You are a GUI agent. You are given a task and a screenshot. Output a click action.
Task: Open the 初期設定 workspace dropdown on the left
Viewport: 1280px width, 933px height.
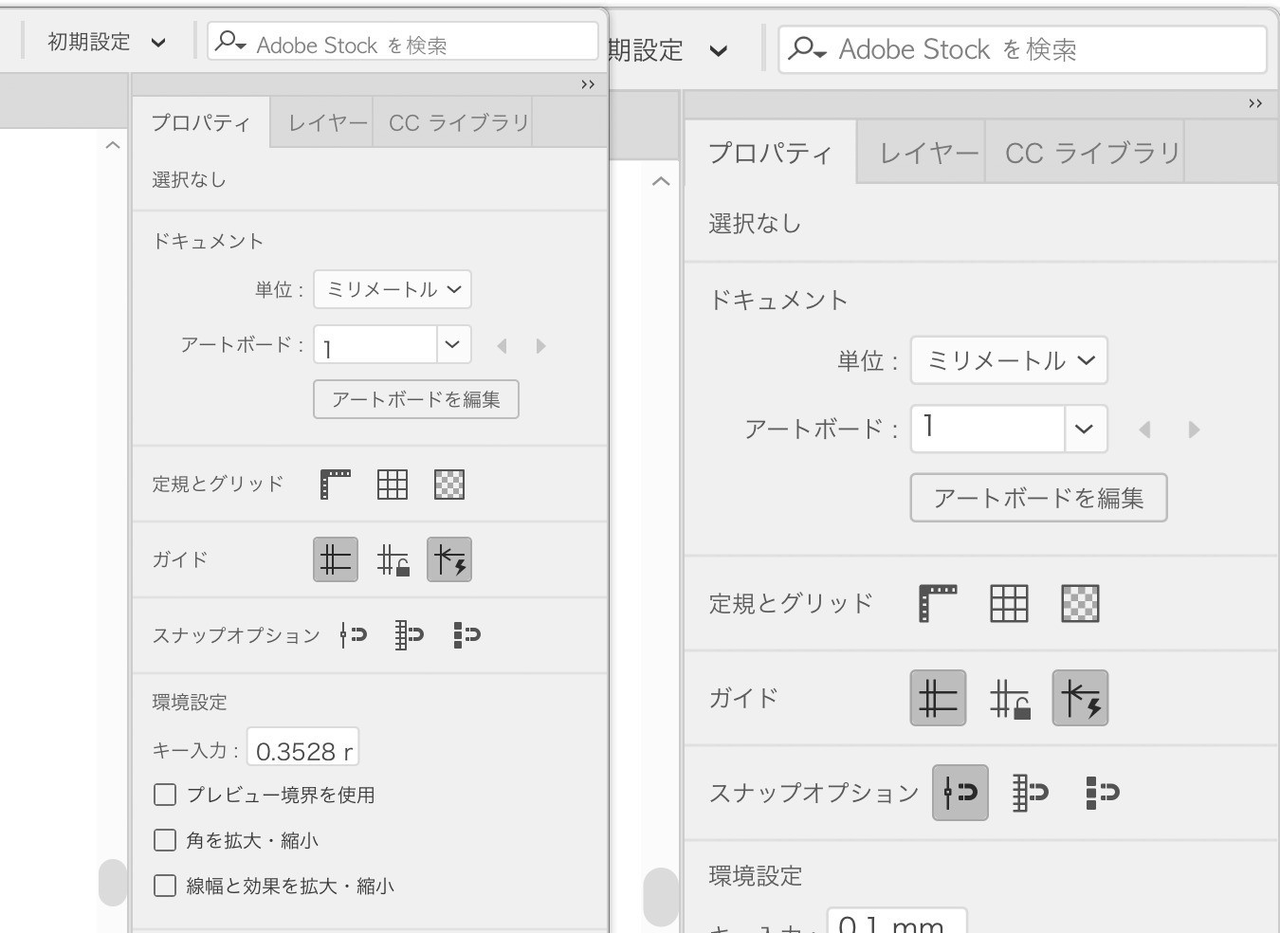[x=107, y=43]
